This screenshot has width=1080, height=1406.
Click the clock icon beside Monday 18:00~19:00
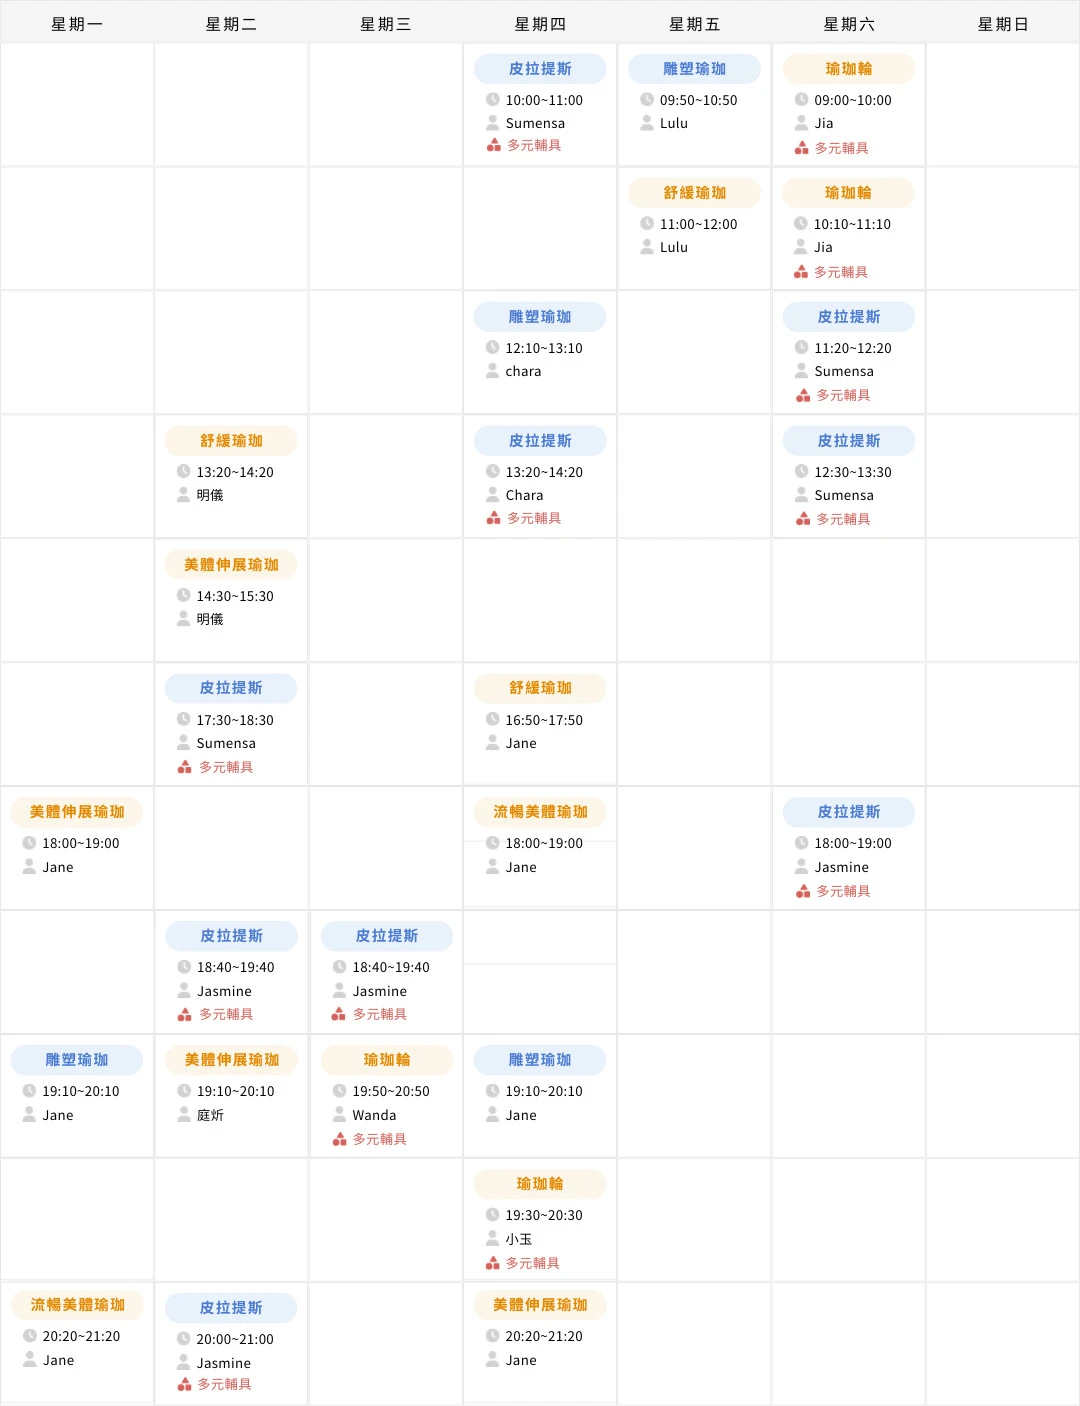30,843
